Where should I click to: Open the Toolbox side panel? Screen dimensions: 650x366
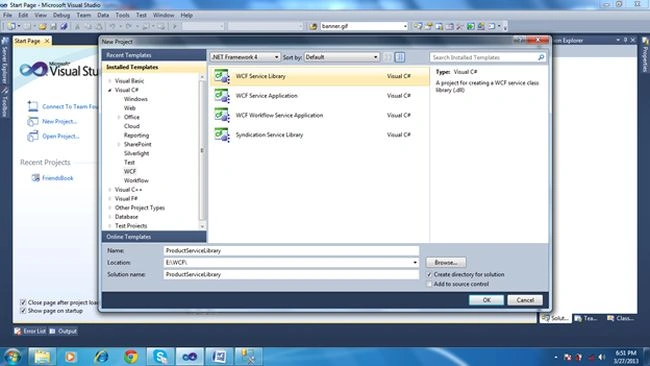pos(5,102)
